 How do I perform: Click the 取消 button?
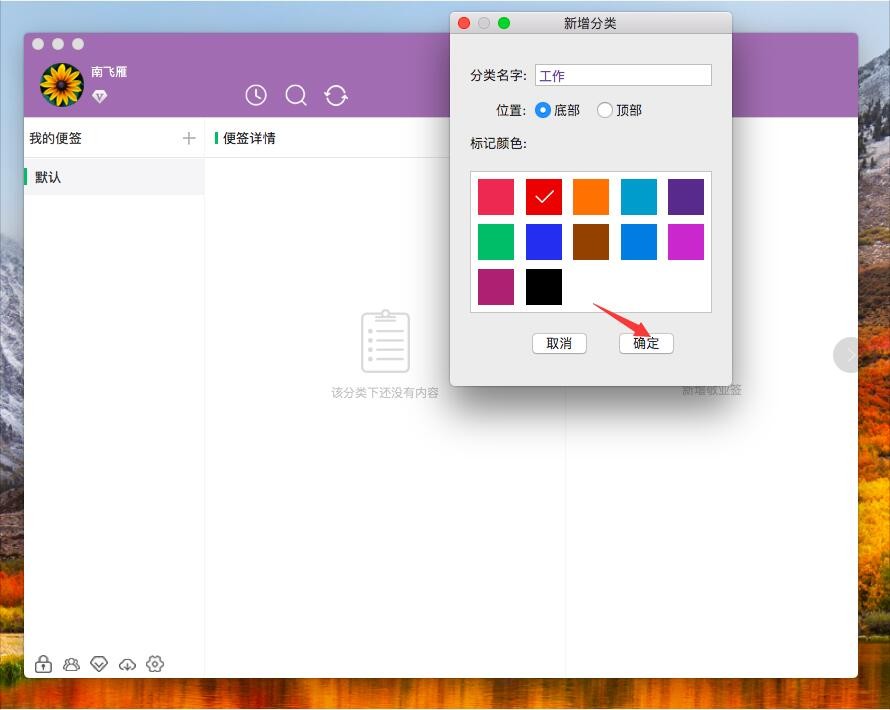point(559,343)
